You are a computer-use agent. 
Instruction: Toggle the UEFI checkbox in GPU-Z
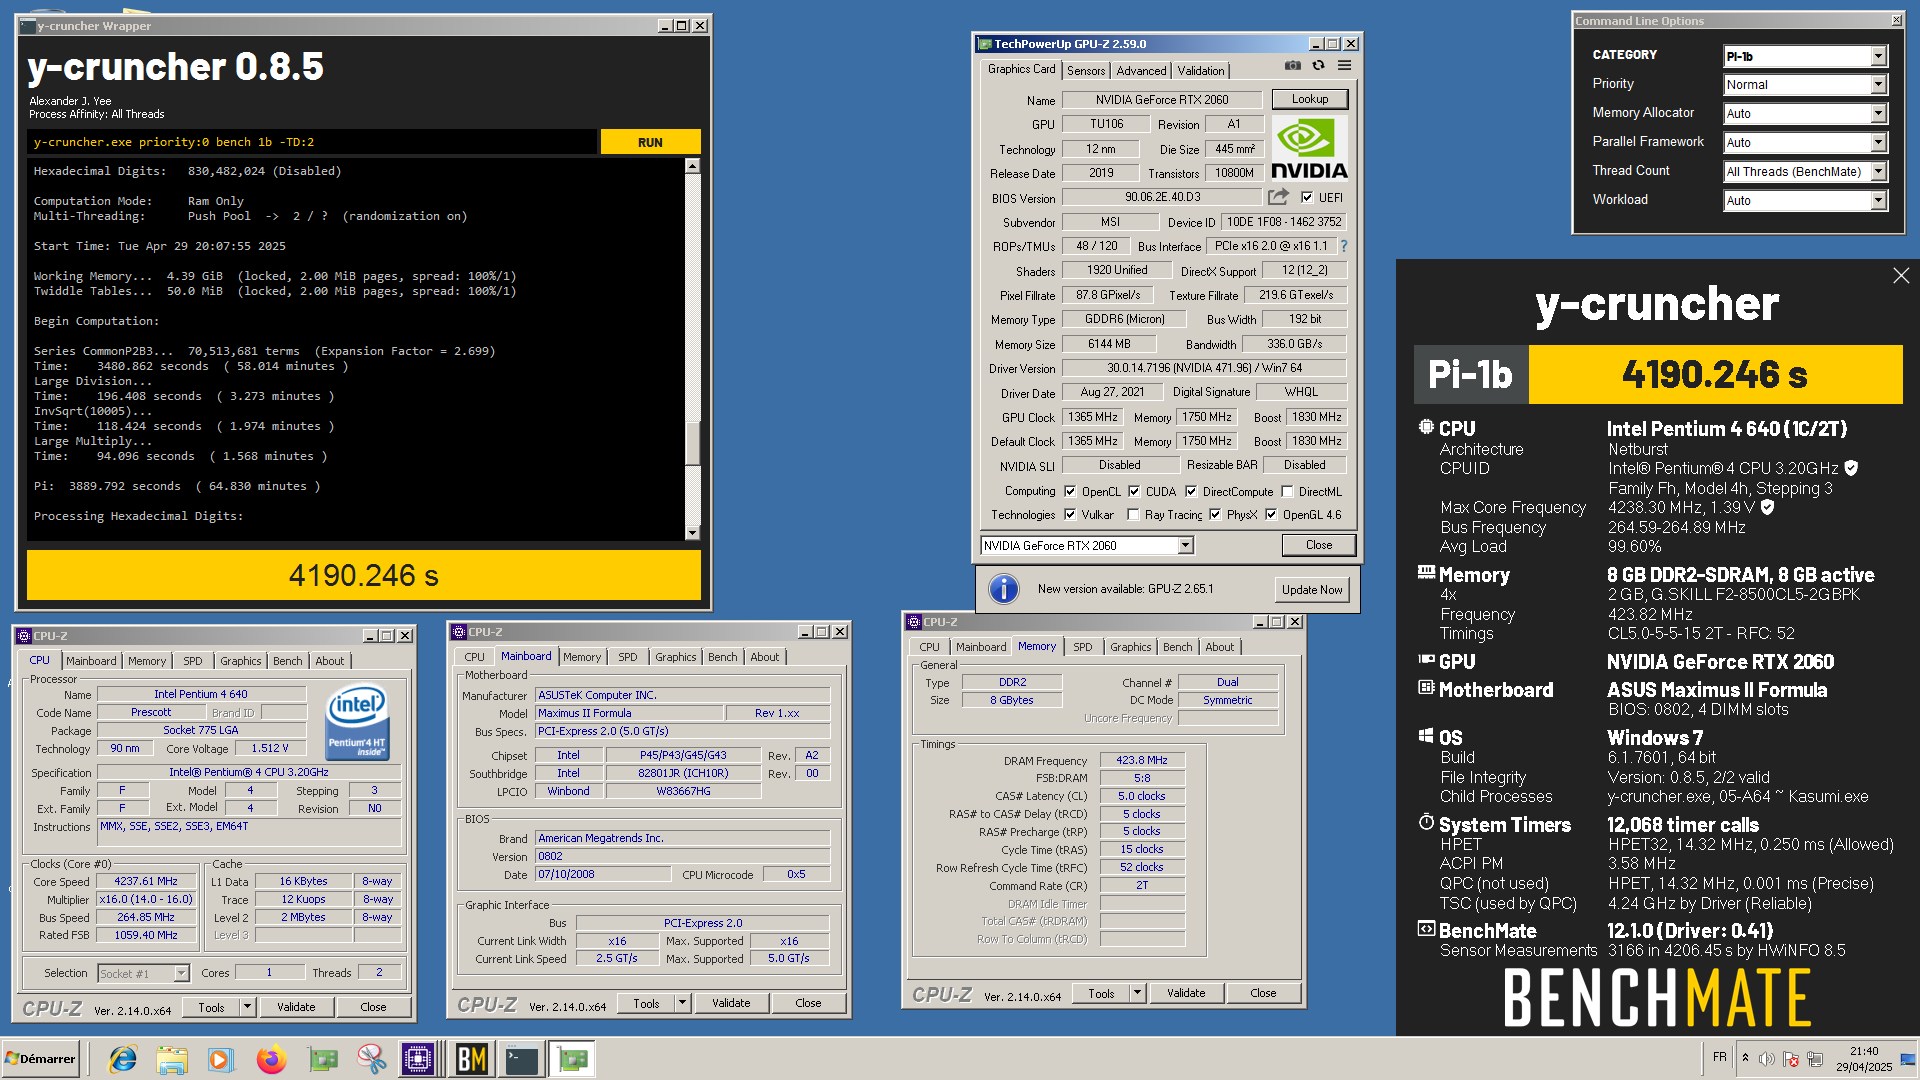pos(1307,198)
